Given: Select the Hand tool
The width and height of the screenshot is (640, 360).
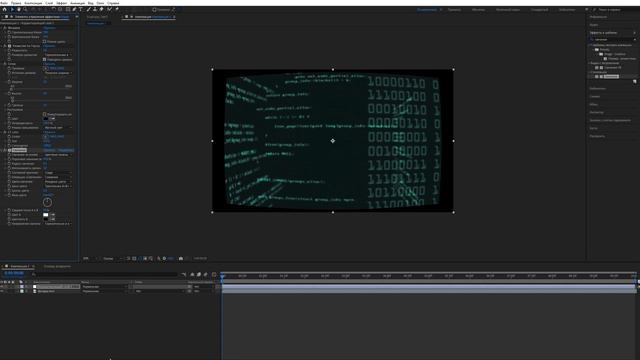Looking at the screenshot, I should [19, 9].
